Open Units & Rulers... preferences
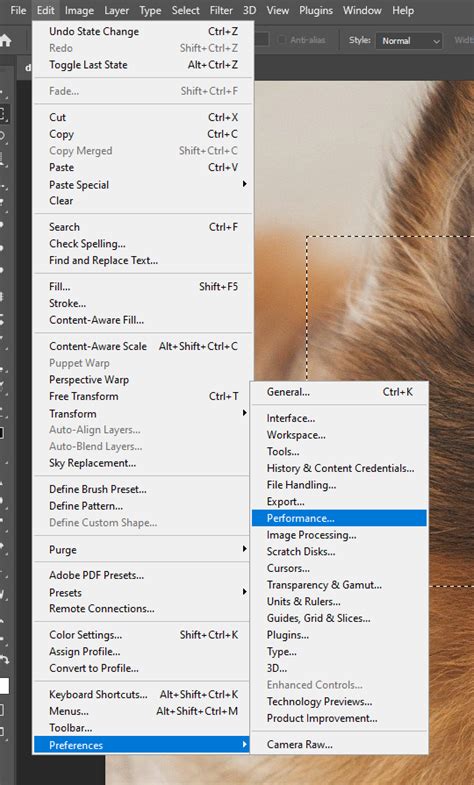This screenshot has height=785, width=474. (339, 601)
